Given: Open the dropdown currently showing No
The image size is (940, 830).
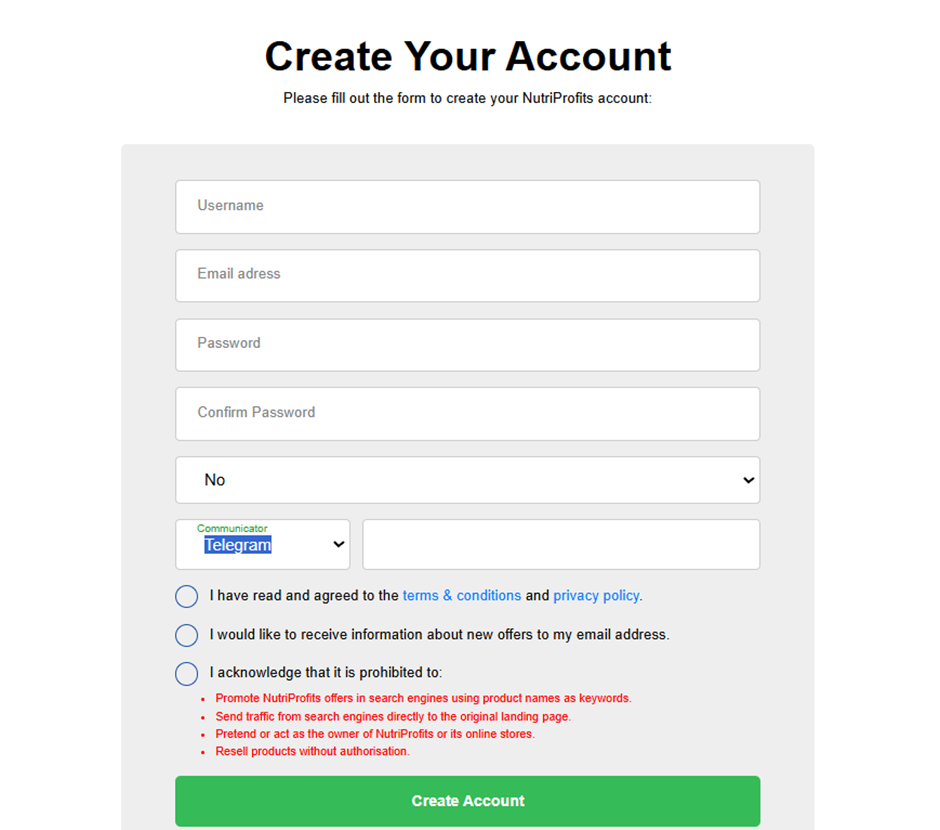Looking at the screenshot, I should [467, 480].
